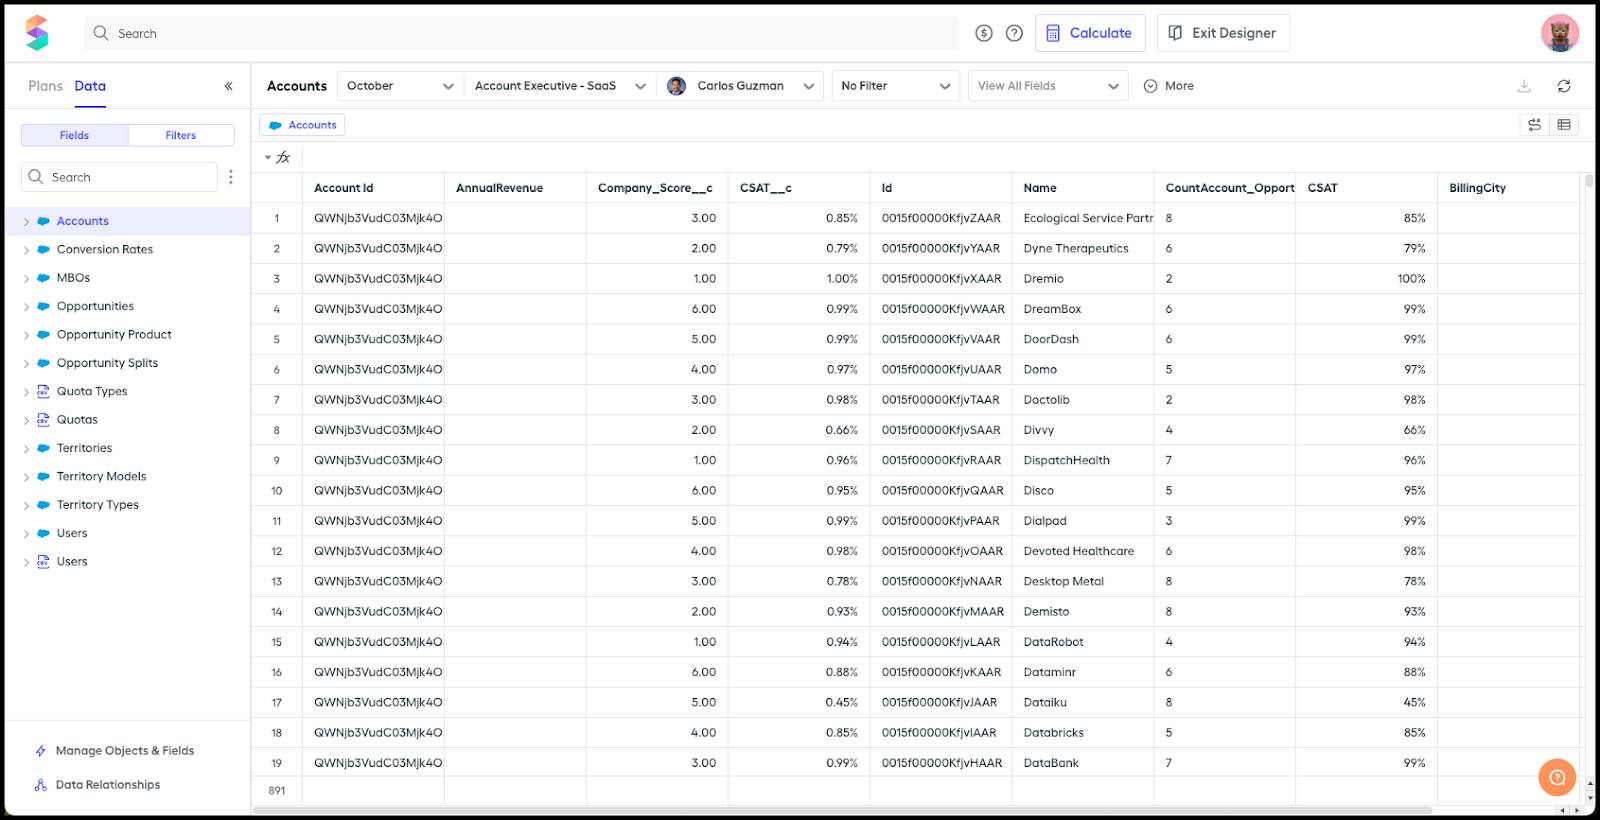The width and height of the screenshot is (1600, 820).
Task: Click the Salesforce icon beside Opportunities
Action: pyautogui.click(x=43, y=306)
